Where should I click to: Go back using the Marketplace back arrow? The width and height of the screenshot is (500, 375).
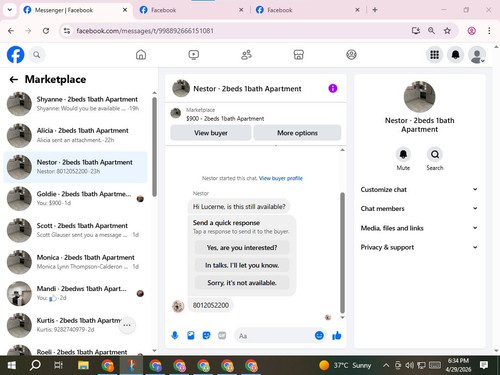(14, 79)
